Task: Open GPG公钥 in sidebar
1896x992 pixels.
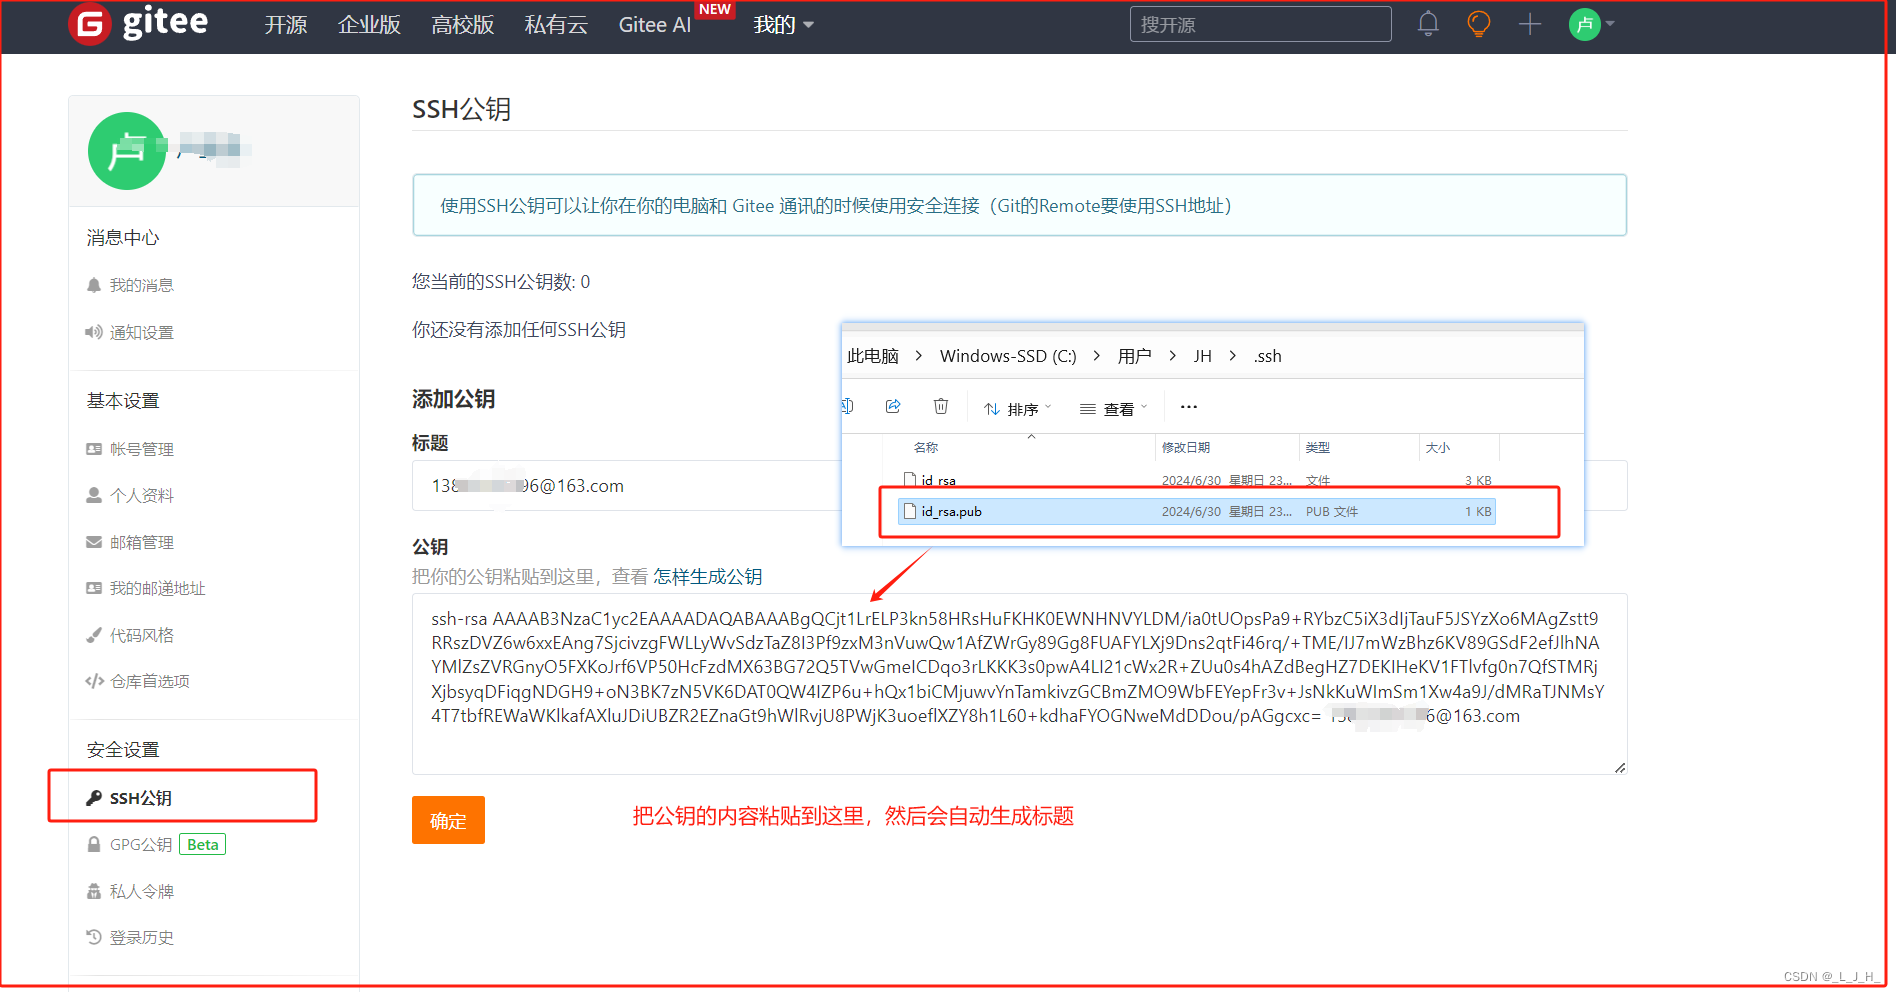Action: (141, 844)
